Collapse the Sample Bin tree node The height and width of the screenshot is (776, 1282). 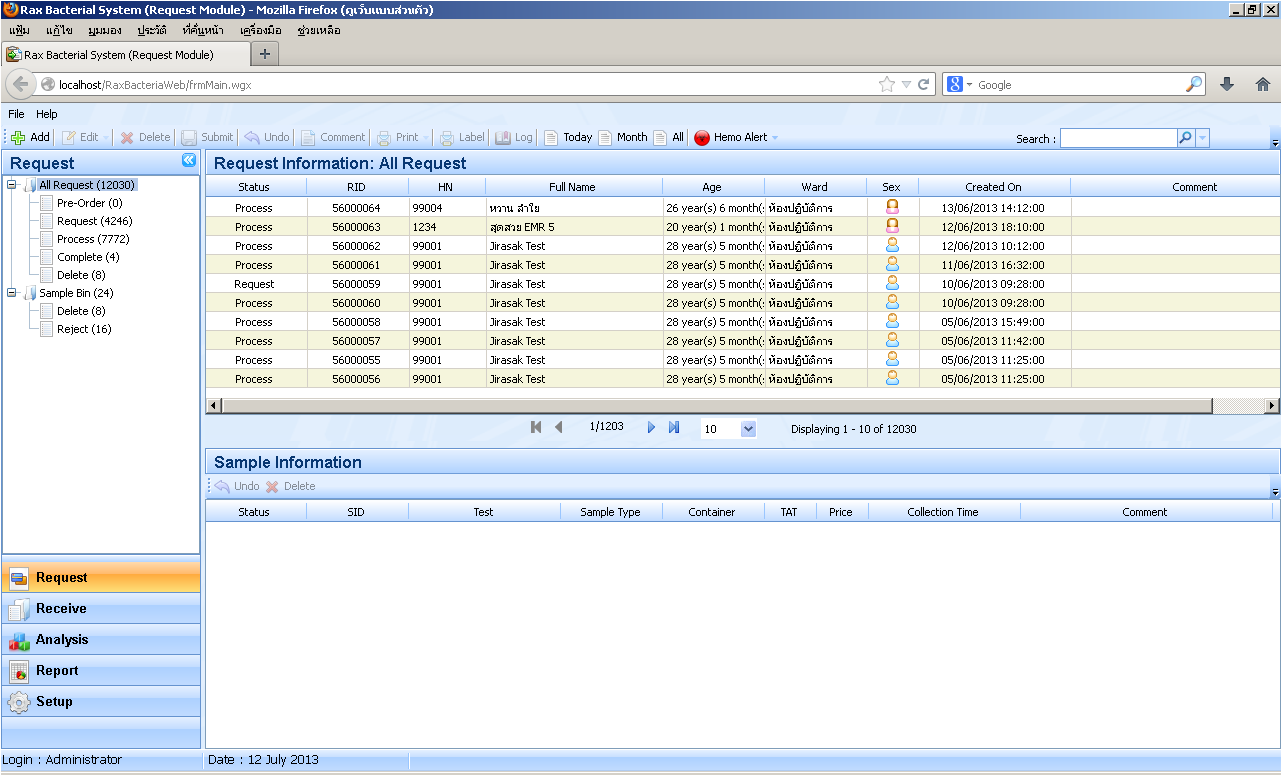coord(12,293)
